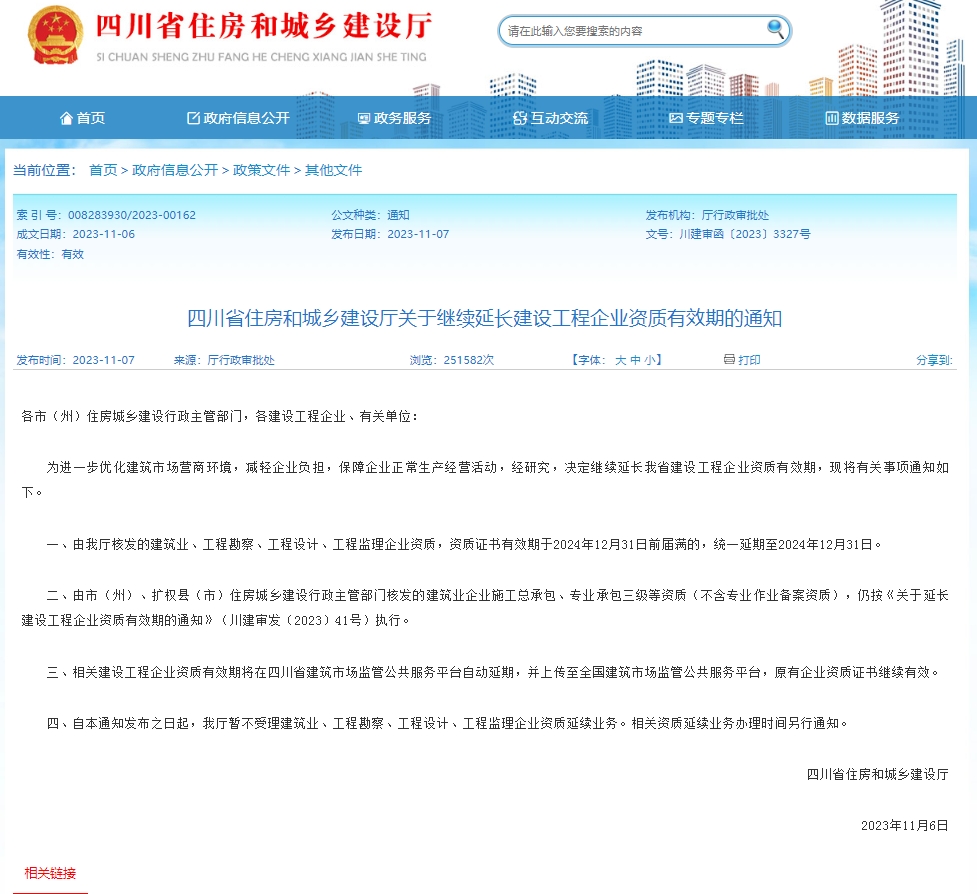Open the 首页 navigation menu
The image size is (977, 894).
coord(82,118)
